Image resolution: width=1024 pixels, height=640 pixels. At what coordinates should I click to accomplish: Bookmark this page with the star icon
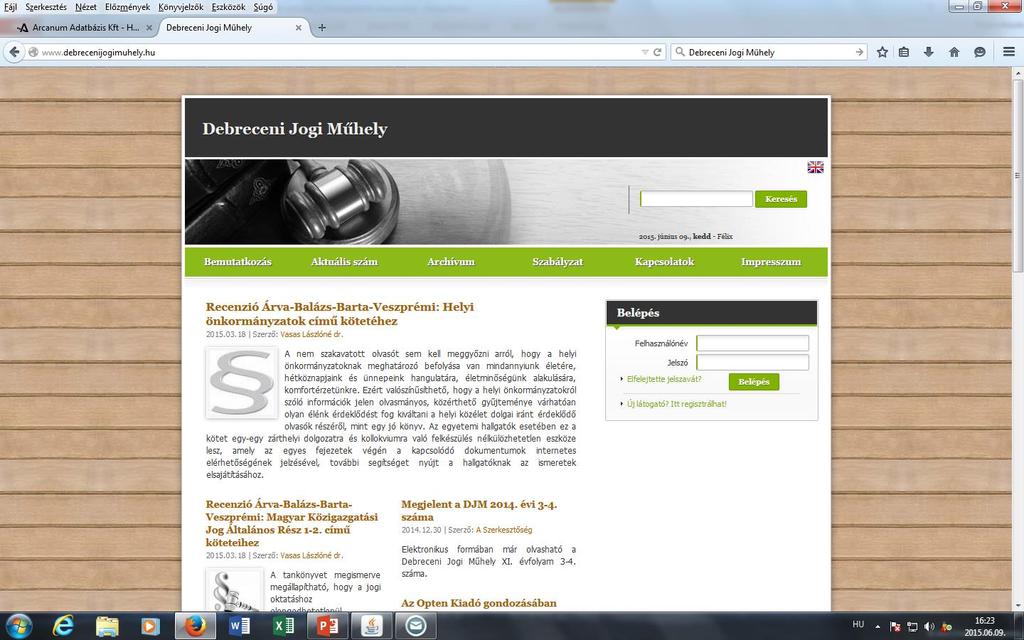(x=882, y=52)
